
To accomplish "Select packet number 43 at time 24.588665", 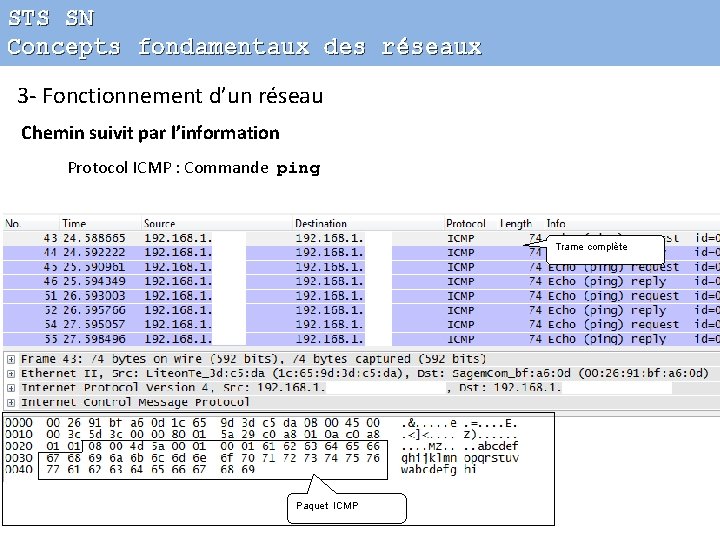I will [x=361, y=238].
